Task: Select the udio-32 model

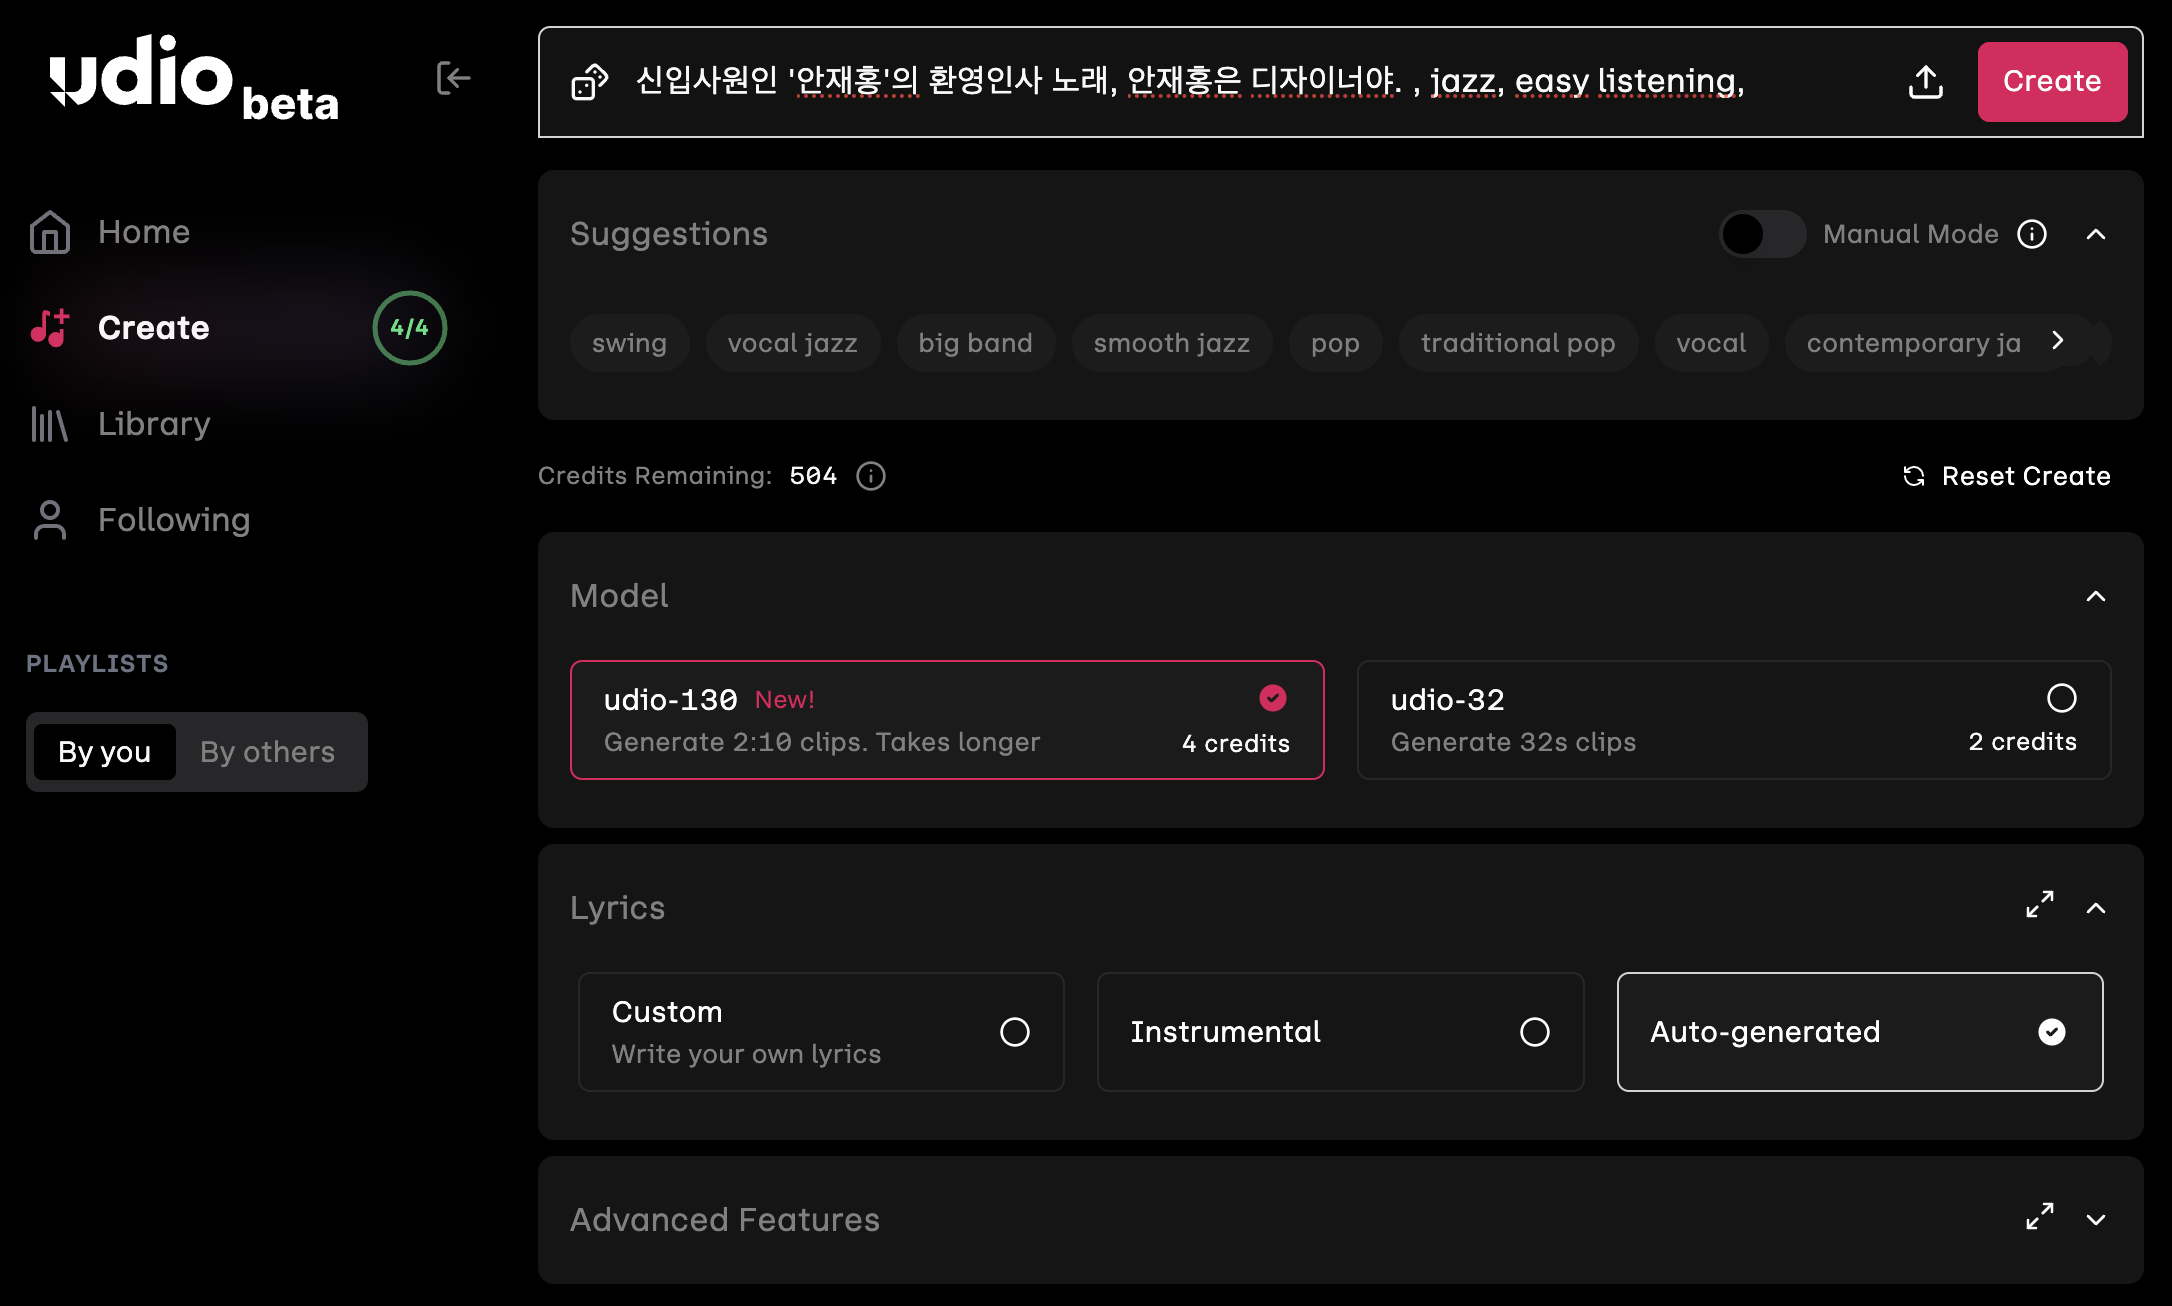Action: pyautogui.click(x=1732, y=719)
